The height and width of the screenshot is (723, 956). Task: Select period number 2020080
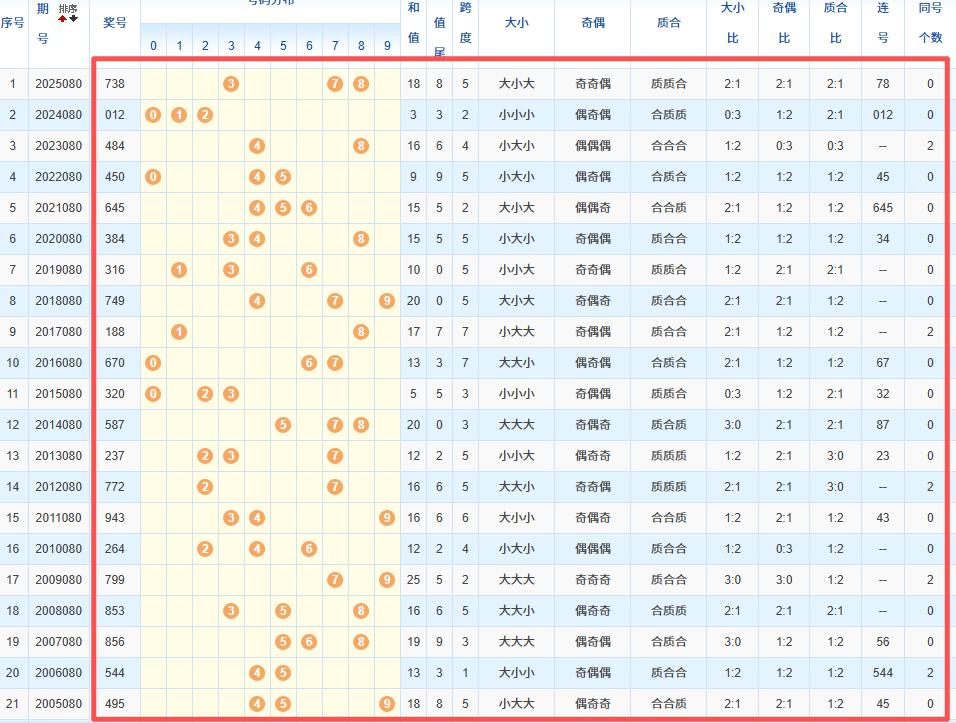57,239
